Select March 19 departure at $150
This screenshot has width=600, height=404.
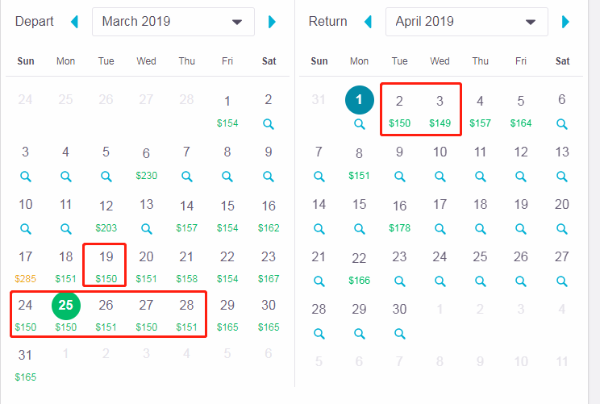(x=106, y=265)
